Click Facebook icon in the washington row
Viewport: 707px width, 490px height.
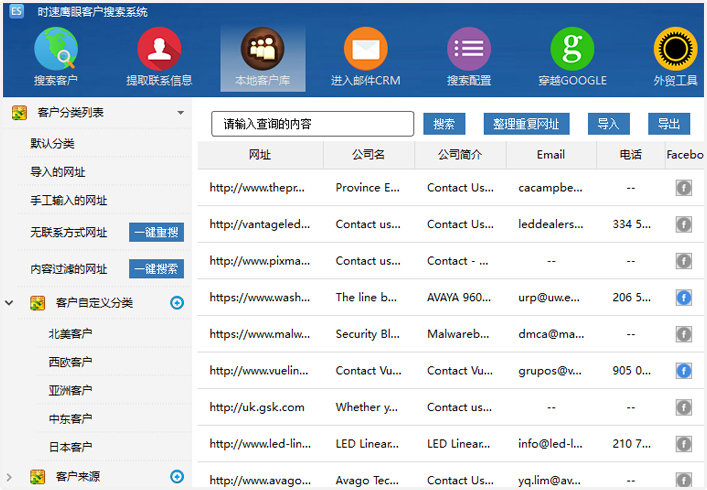click(684, 297)
